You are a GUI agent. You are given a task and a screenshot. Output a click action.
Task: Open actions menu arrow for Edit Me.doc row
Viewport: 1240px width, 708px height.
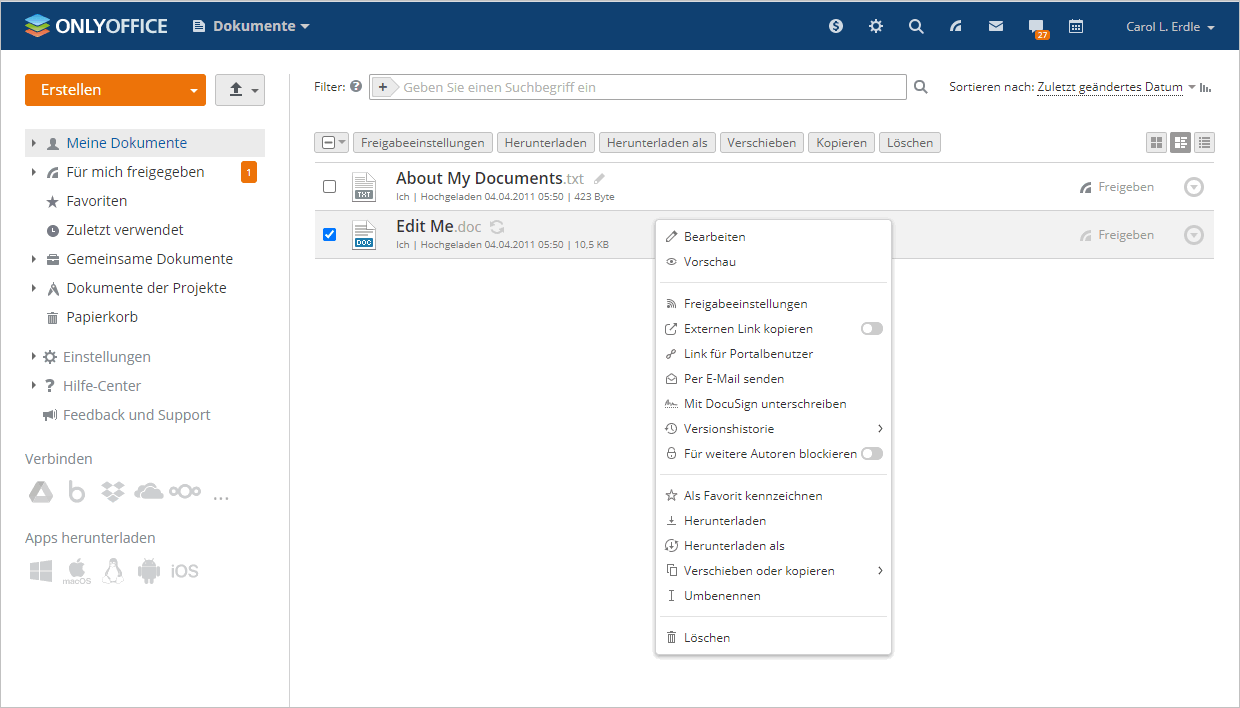pos(1194,235)
